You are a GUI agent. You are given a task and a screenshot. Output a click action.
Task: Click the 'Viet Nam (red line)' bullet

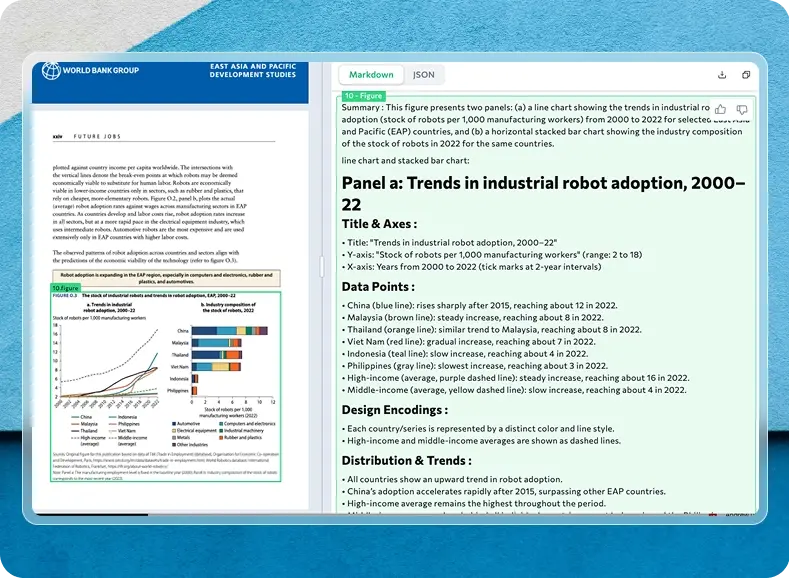click(469, 342)
